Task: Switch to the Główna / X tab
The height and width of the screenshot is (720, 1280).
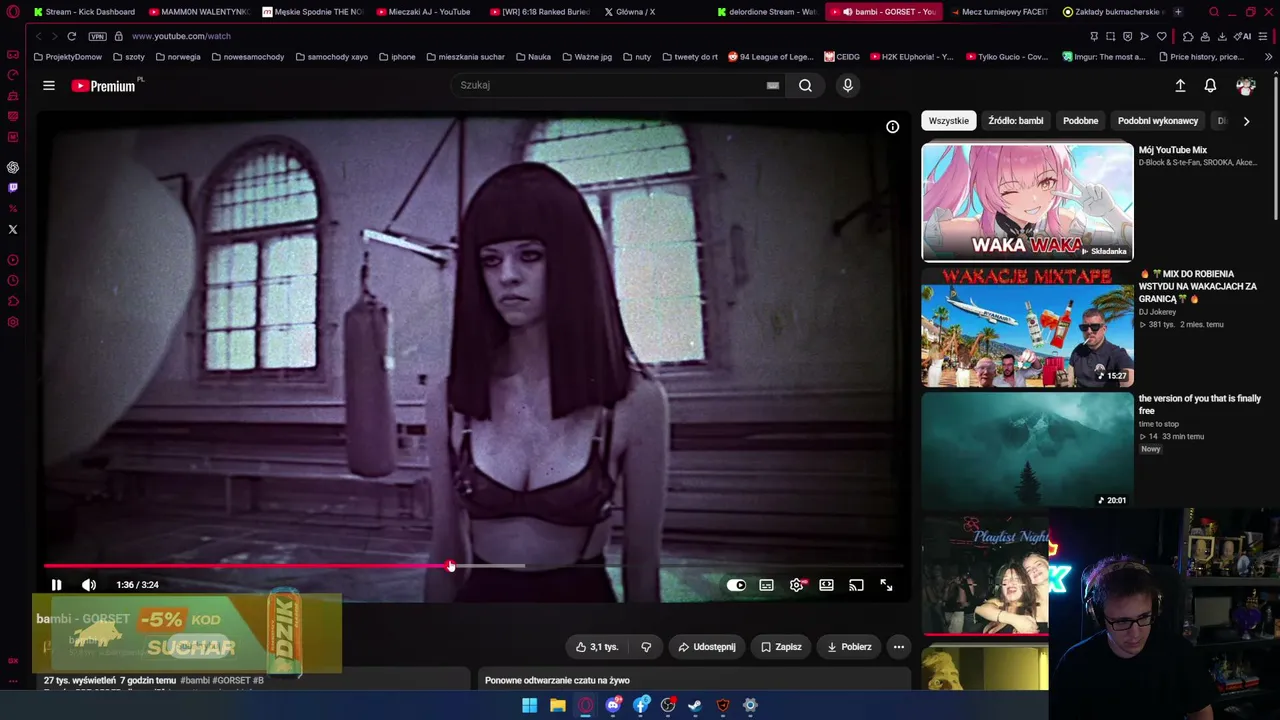Action: click(x=630, y=12)
